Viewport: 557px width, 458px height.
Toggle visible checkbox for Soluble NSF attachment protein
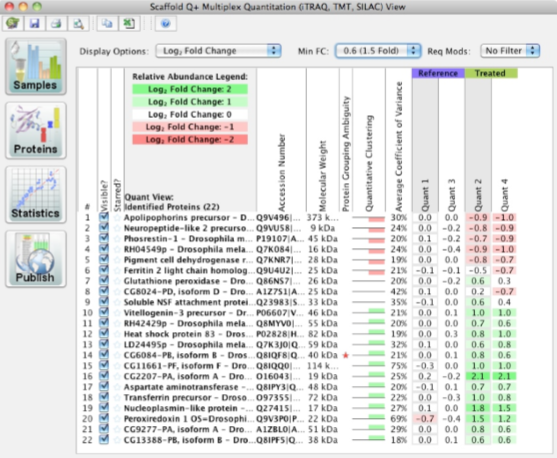[x=104, y=301]
